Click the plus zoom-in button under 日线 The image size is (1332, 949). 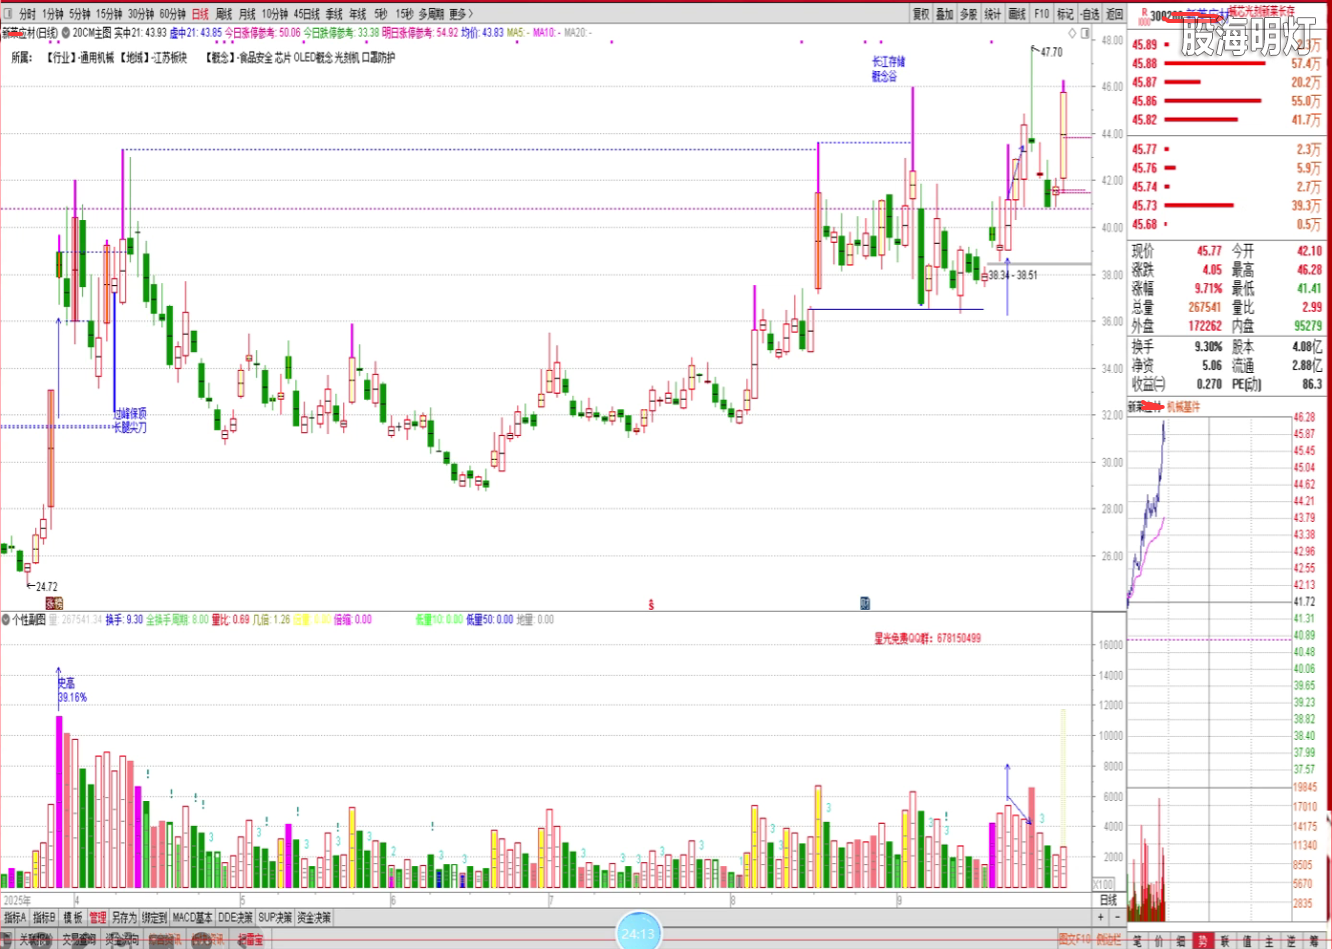[1101, 917]
